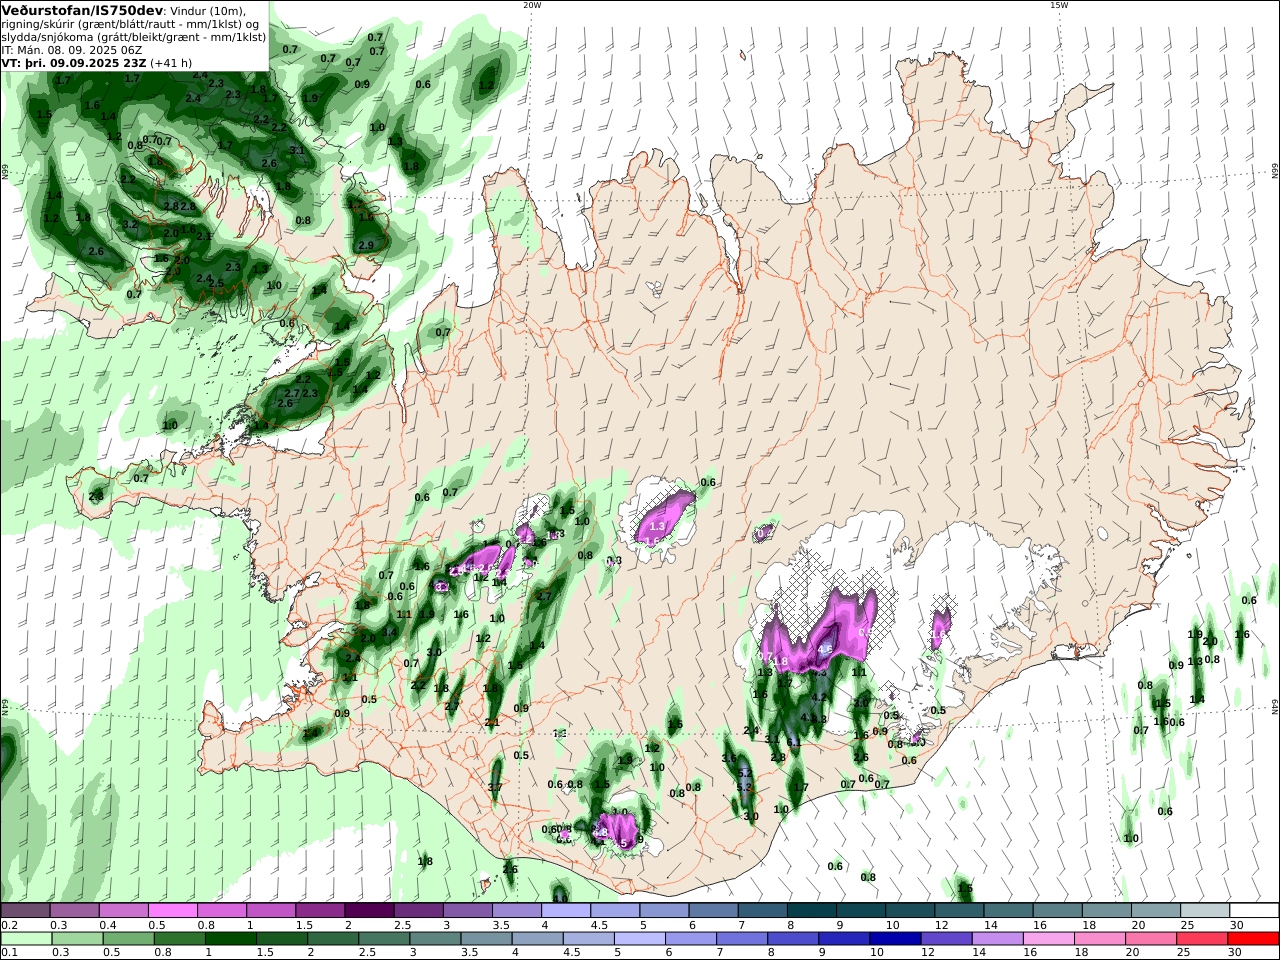The height and width of the screenshot is (960, 1280).
Task: Click the darkest green lower swatch labeled 1
Action: [231, 939]
